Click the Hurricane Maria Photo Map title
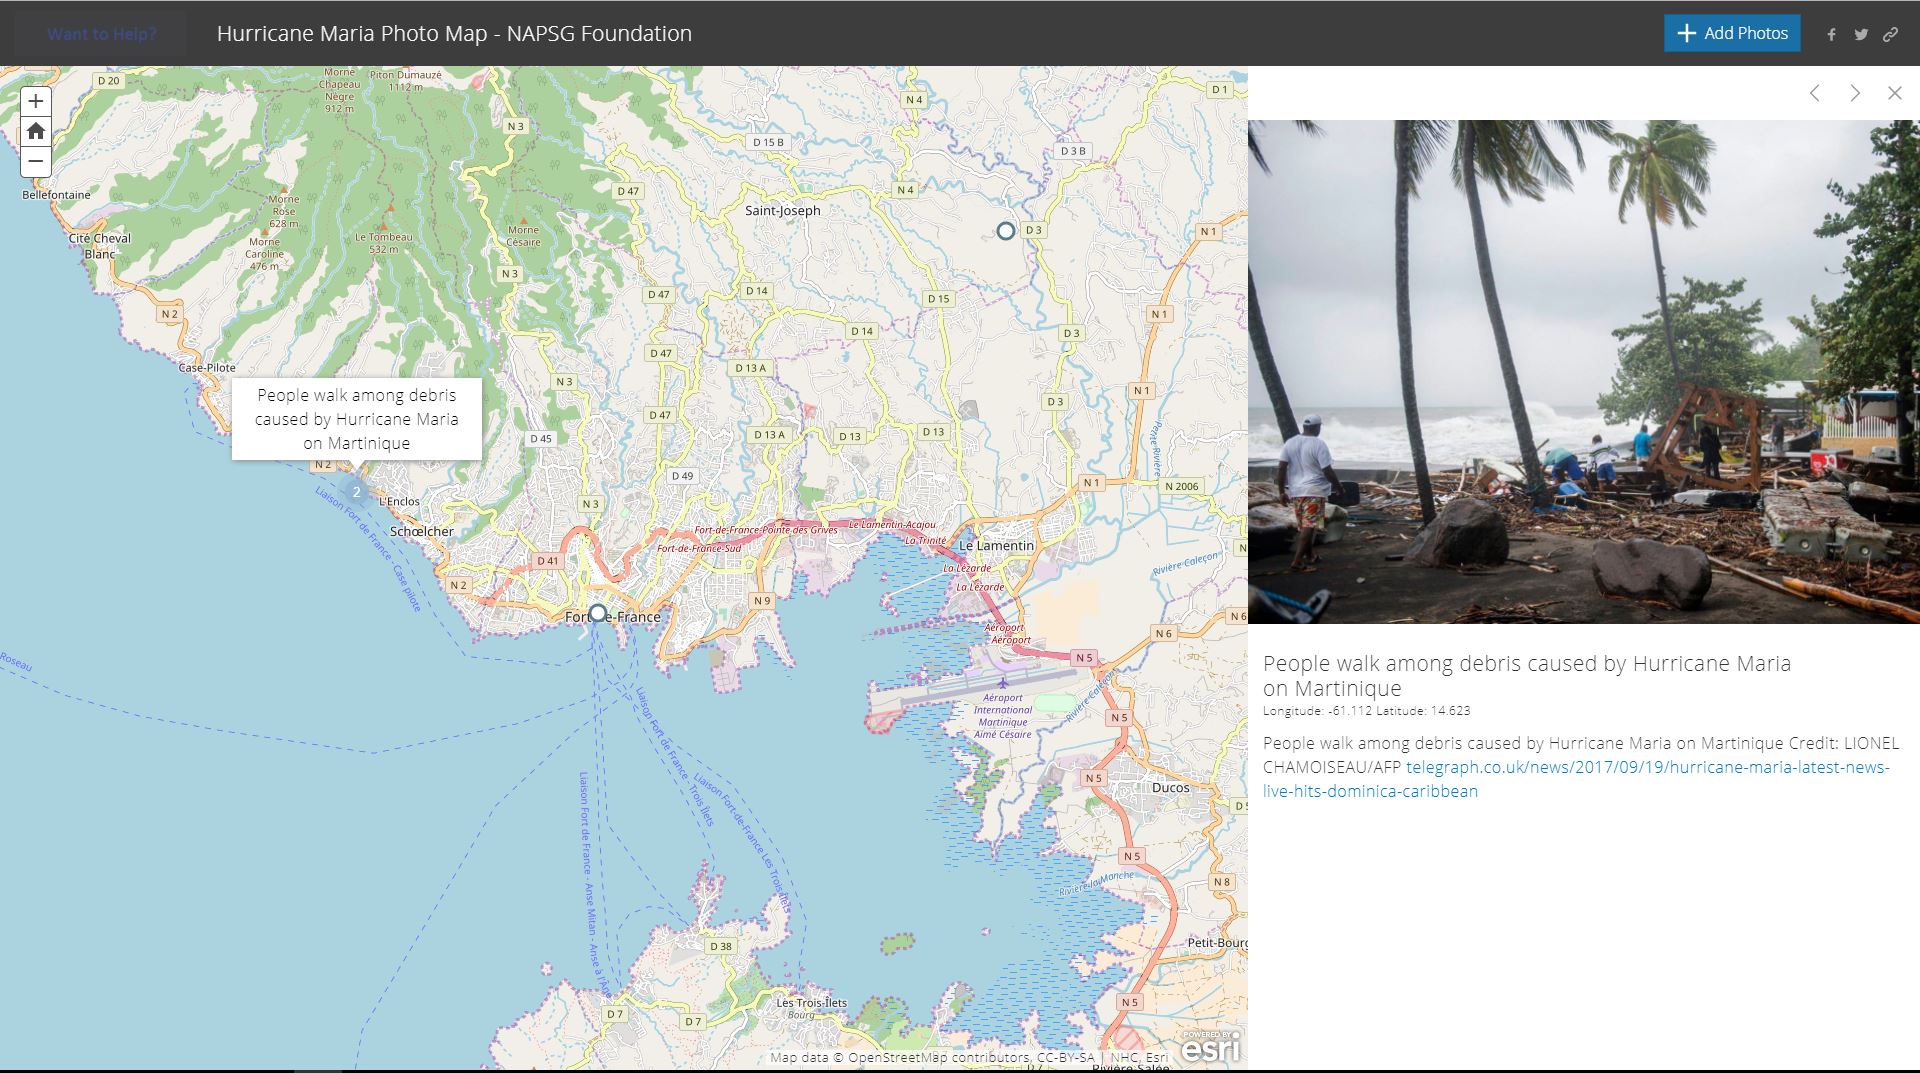The height and width of the screenshot is (1073, 1920). tap(454, 34)
